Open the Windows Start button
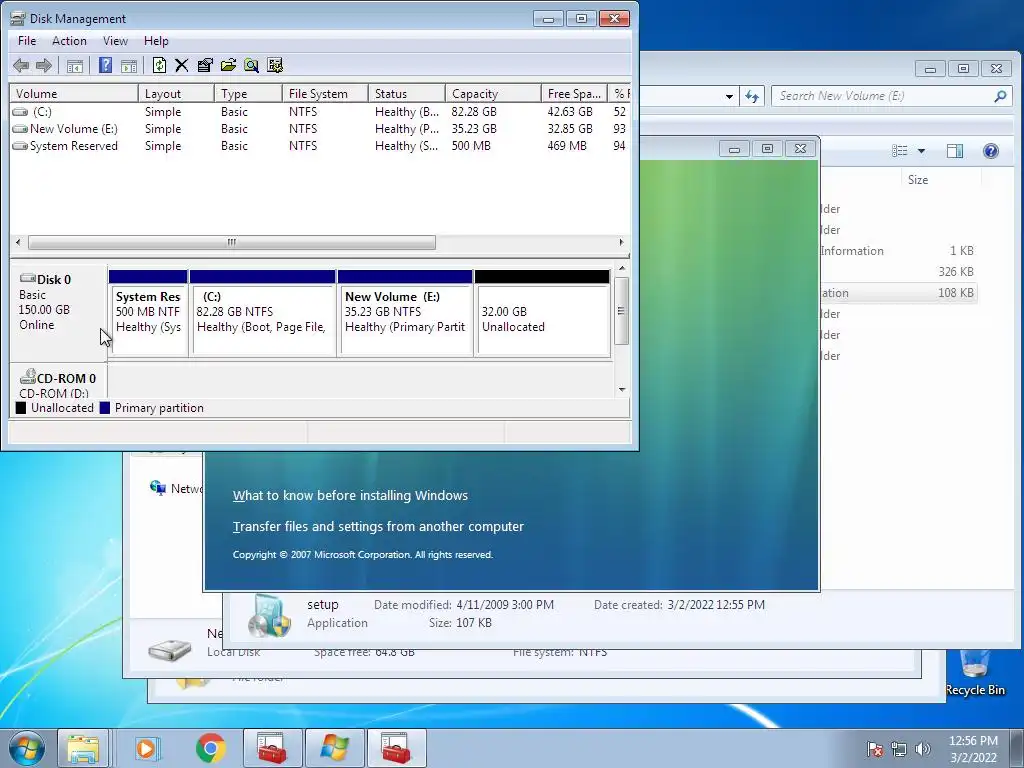1024x768 pixels. coord(26,748)
